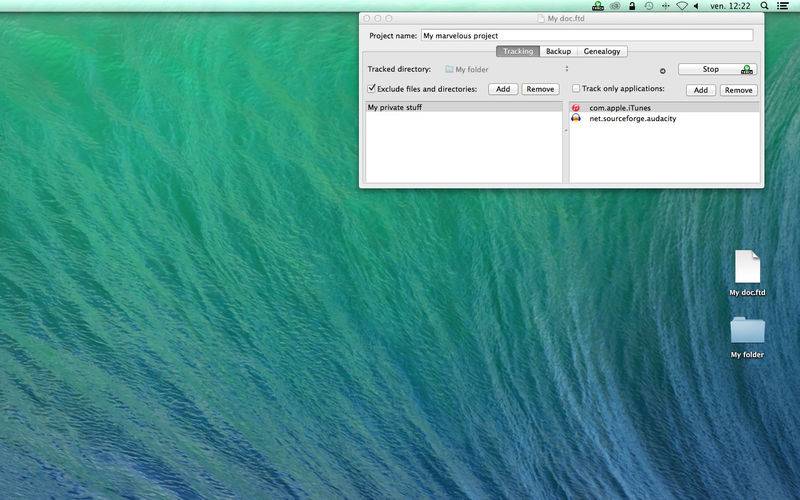Select the 'com.apple.iTunes' row text
Viewport: 800px width, 500px height.
pyautogui.click(x=620, y=108)
